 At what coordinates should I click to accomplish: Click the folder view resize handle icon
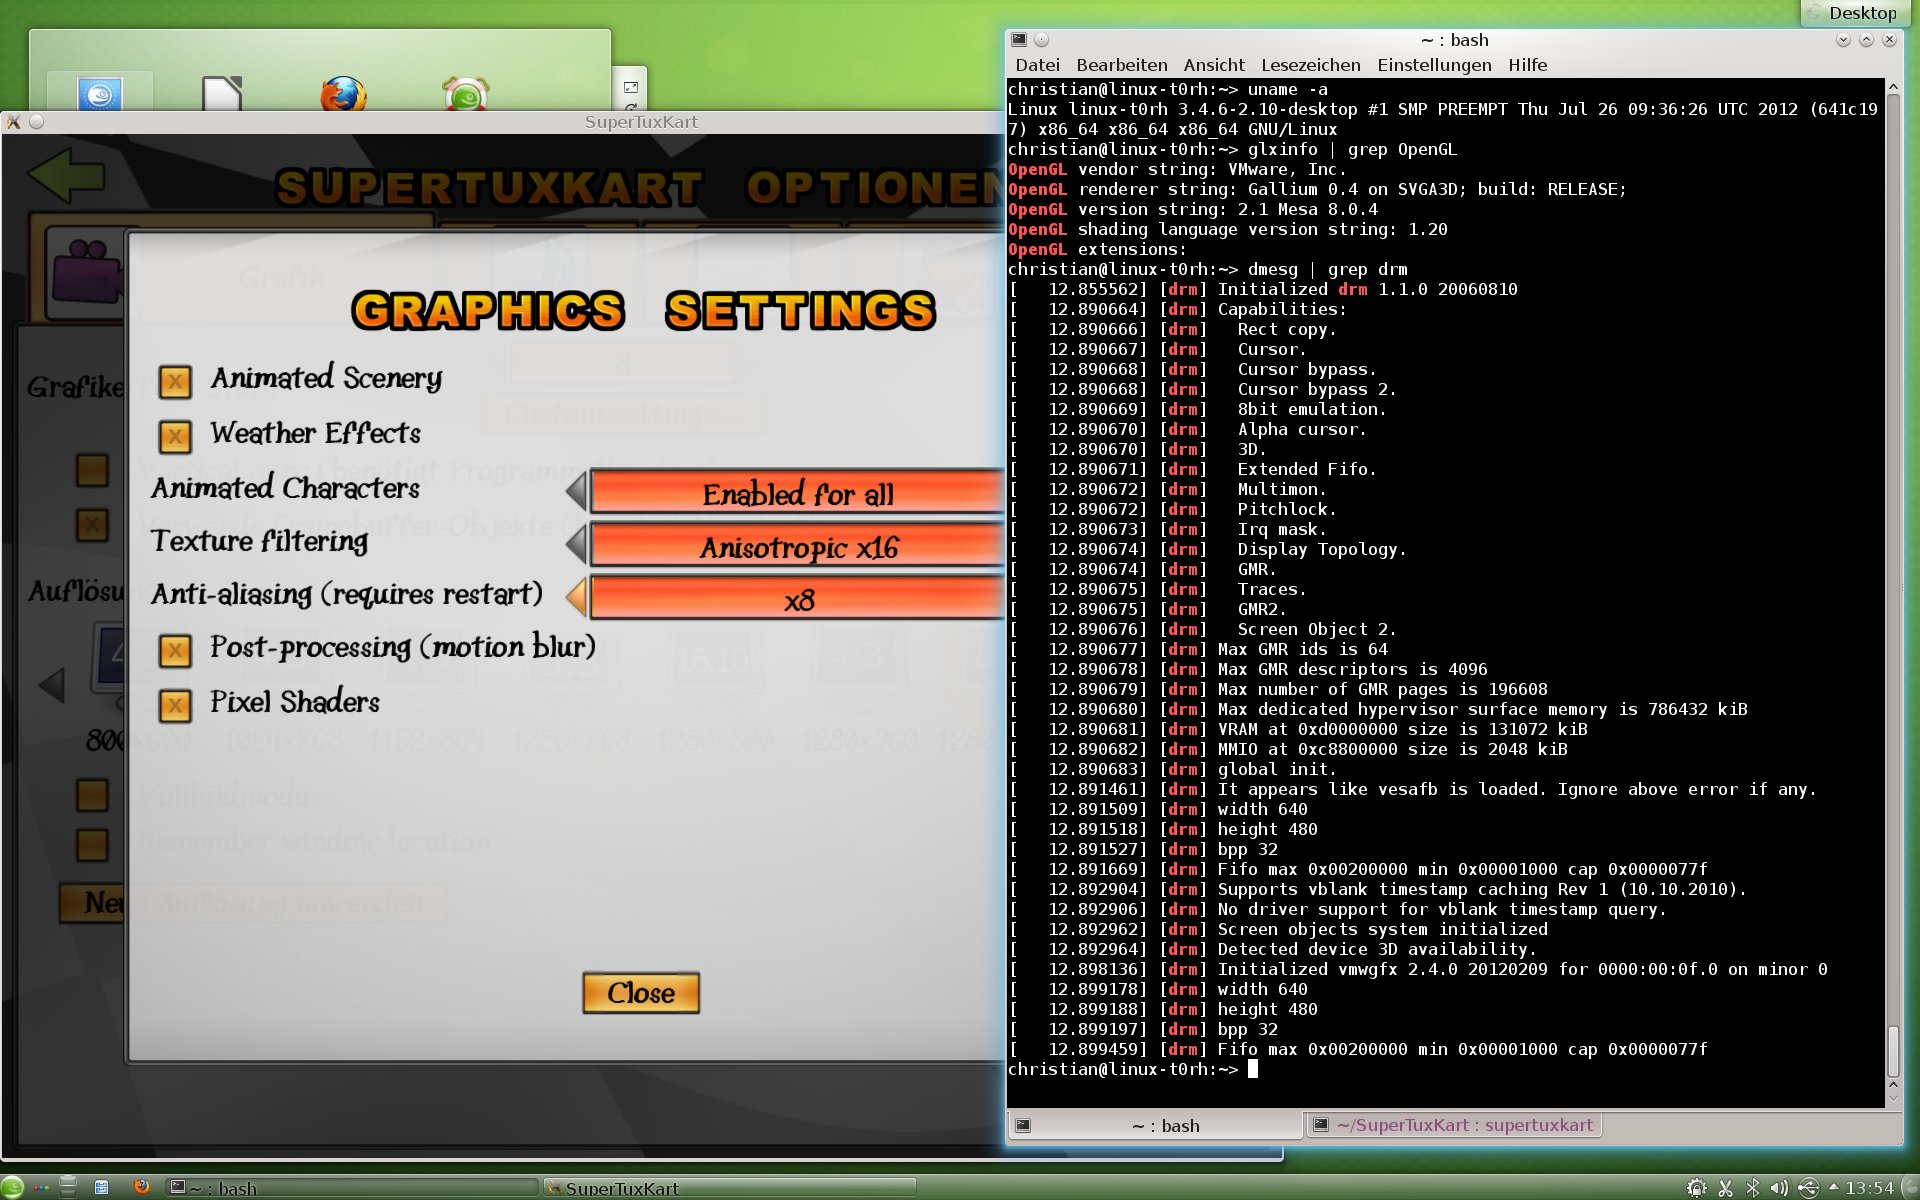(631, 87)
